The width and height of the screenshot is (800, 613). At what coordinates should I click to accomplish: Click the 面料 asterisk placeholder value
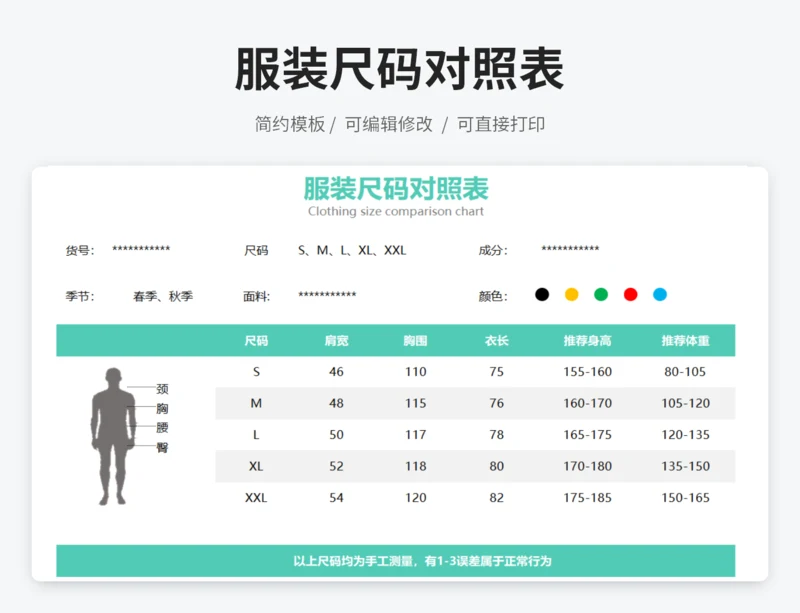(x=328, y=295)
